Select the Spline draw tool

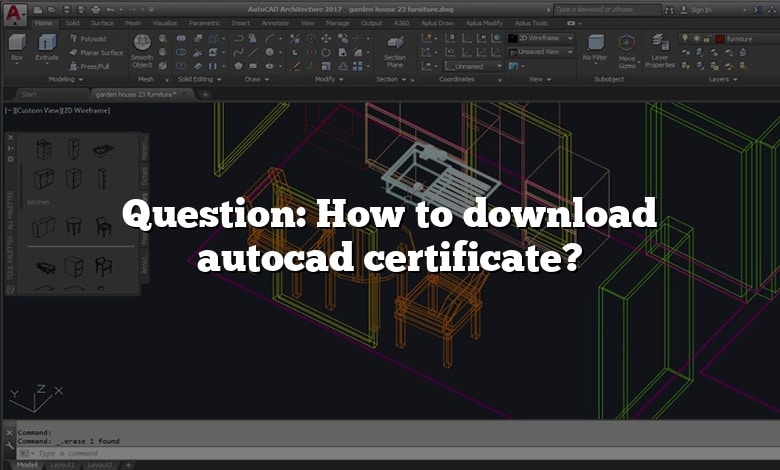pyautogui.click(x=238, y=52)
